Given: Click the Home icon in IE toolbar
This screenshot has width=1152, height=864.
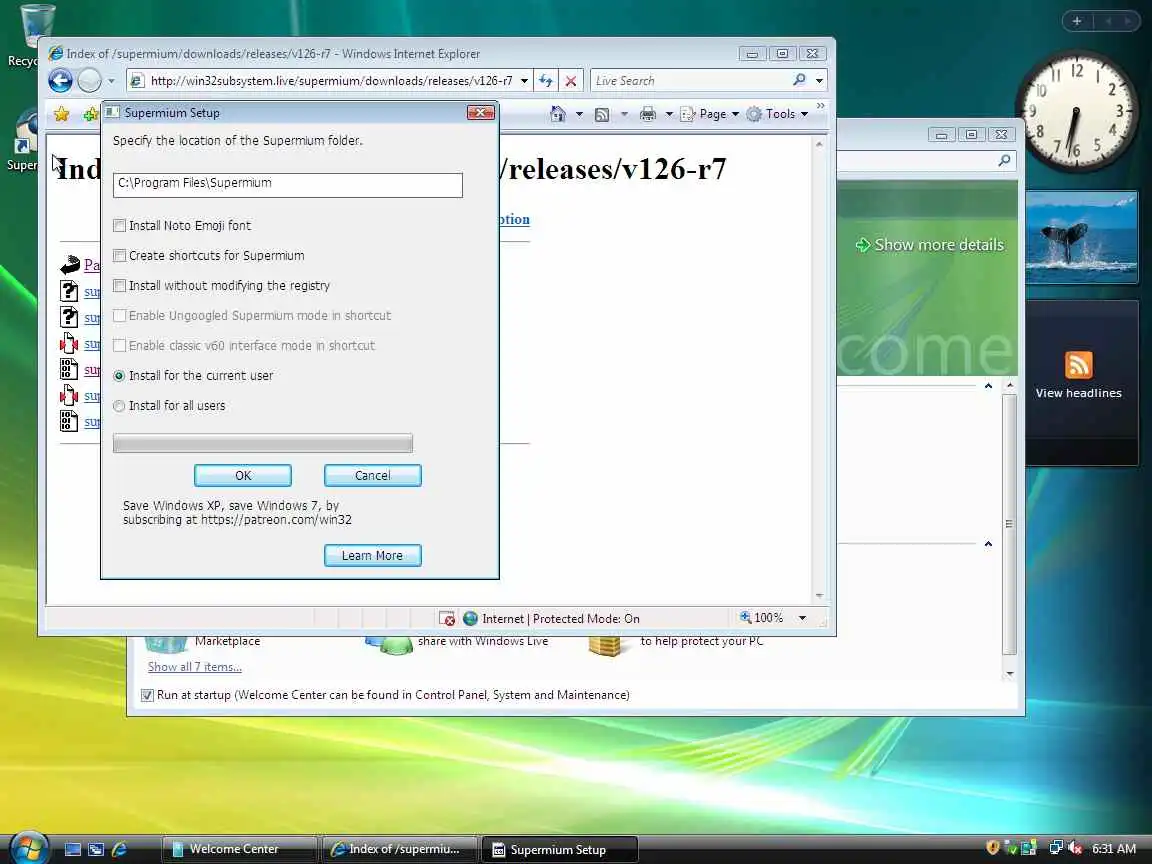Looking at the screenshot, I should point(558,114).
